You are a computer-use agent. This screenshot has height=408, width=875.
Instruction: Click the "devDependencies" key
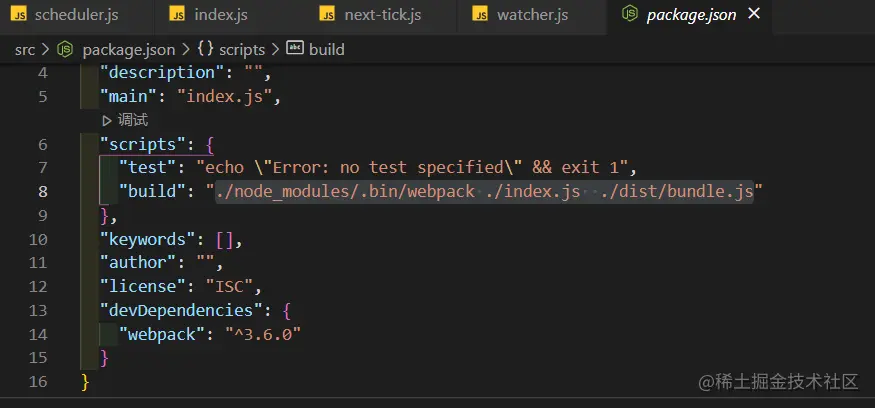pos(182,310)
